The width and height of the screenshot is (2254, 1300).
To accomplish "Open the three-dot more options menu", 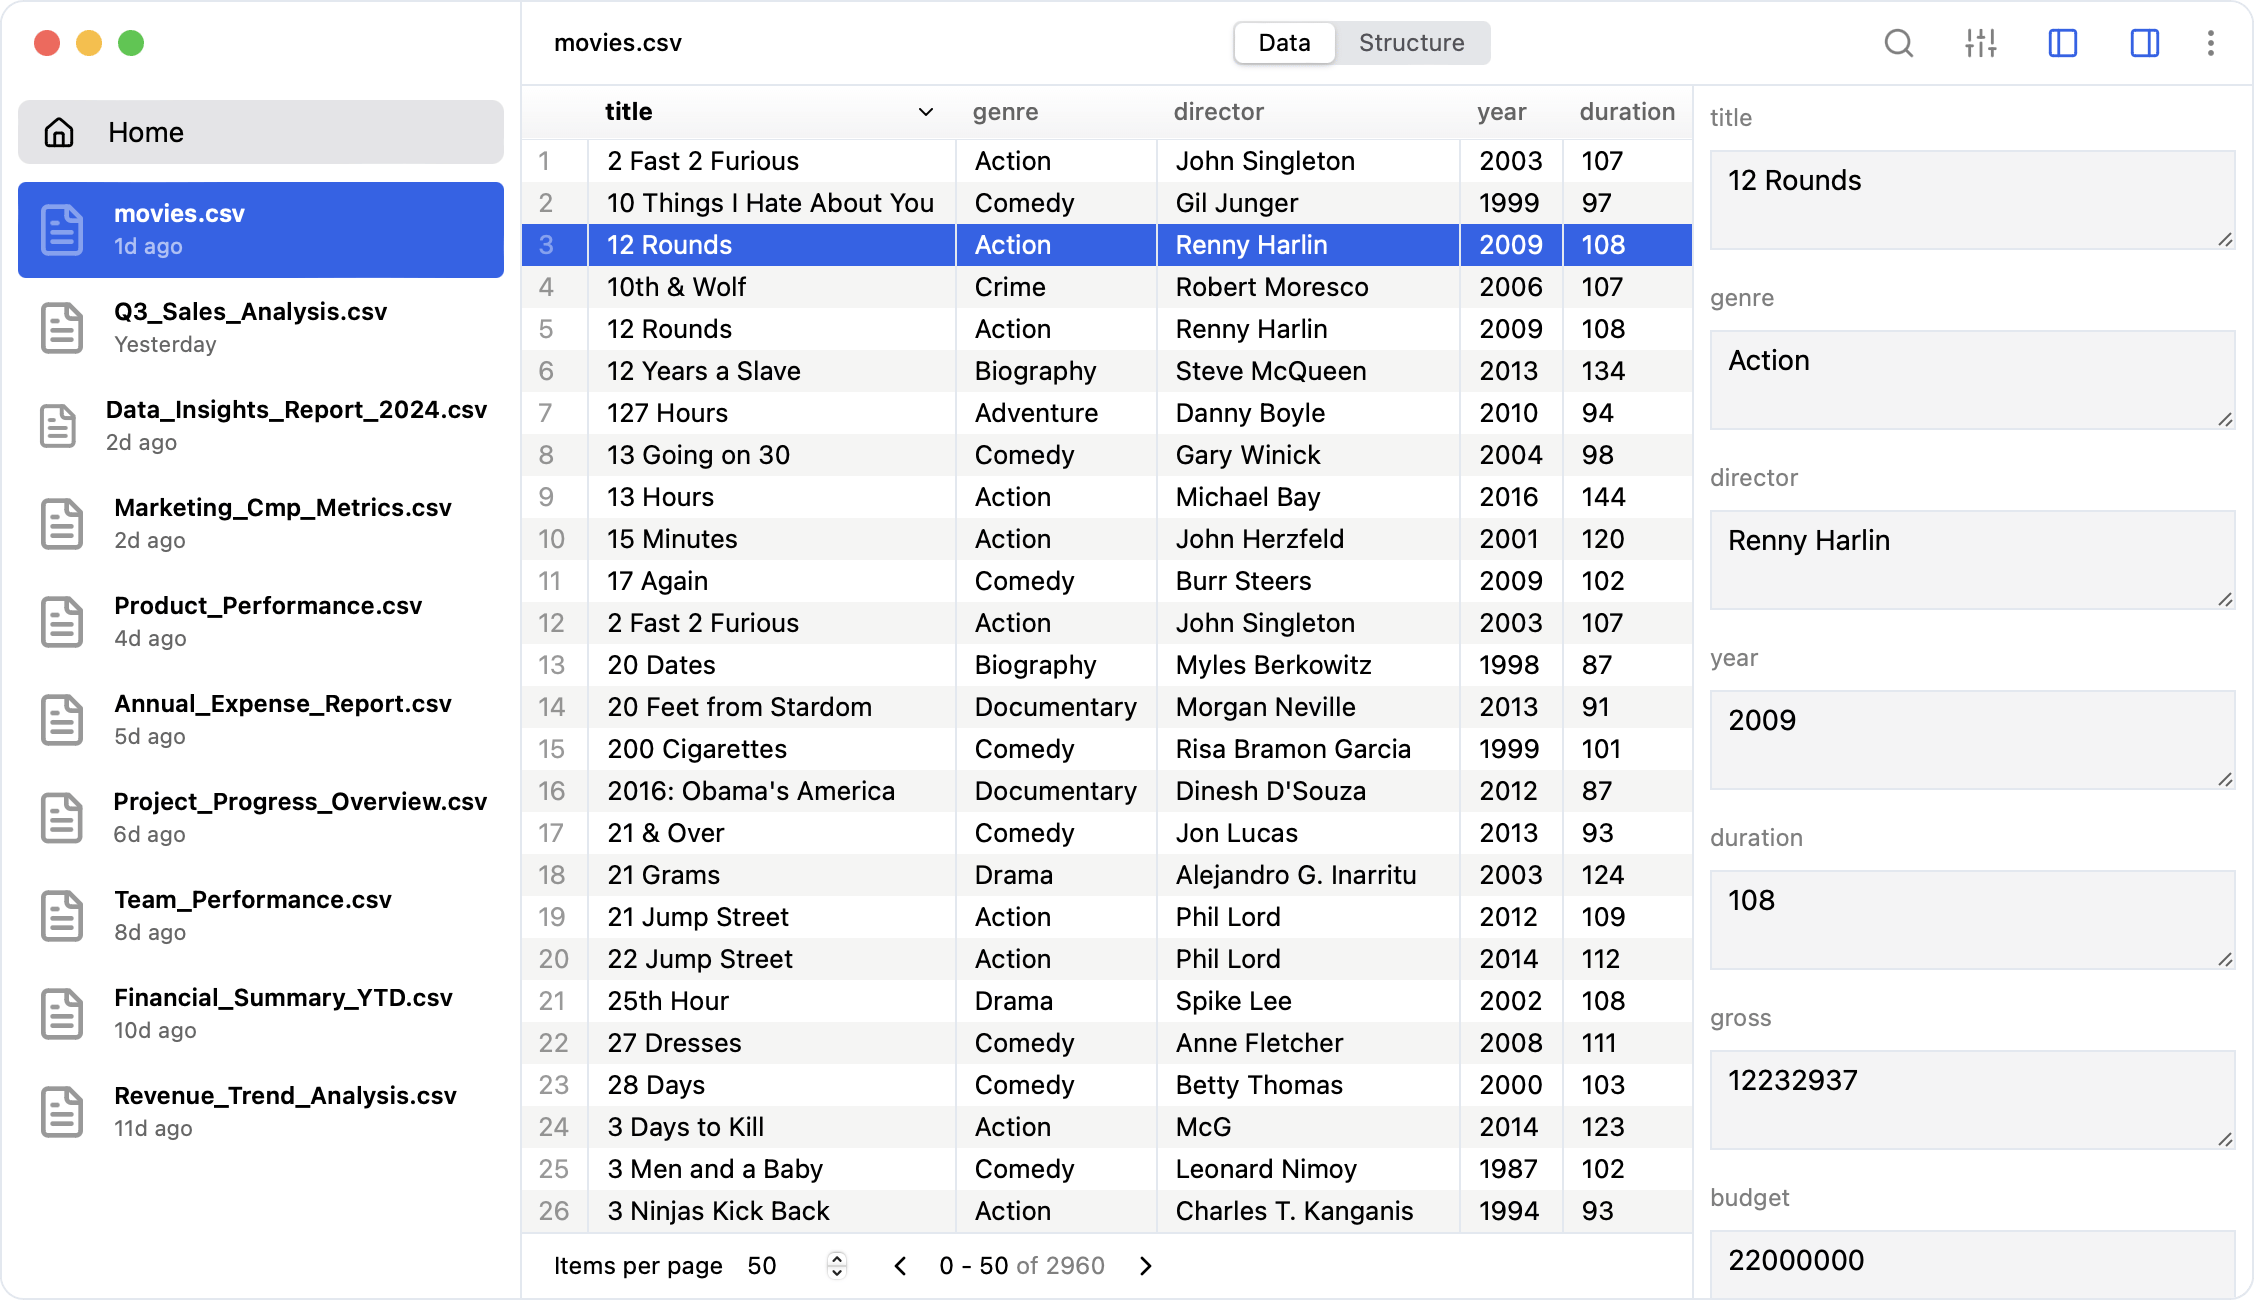I will (2210, 43).
